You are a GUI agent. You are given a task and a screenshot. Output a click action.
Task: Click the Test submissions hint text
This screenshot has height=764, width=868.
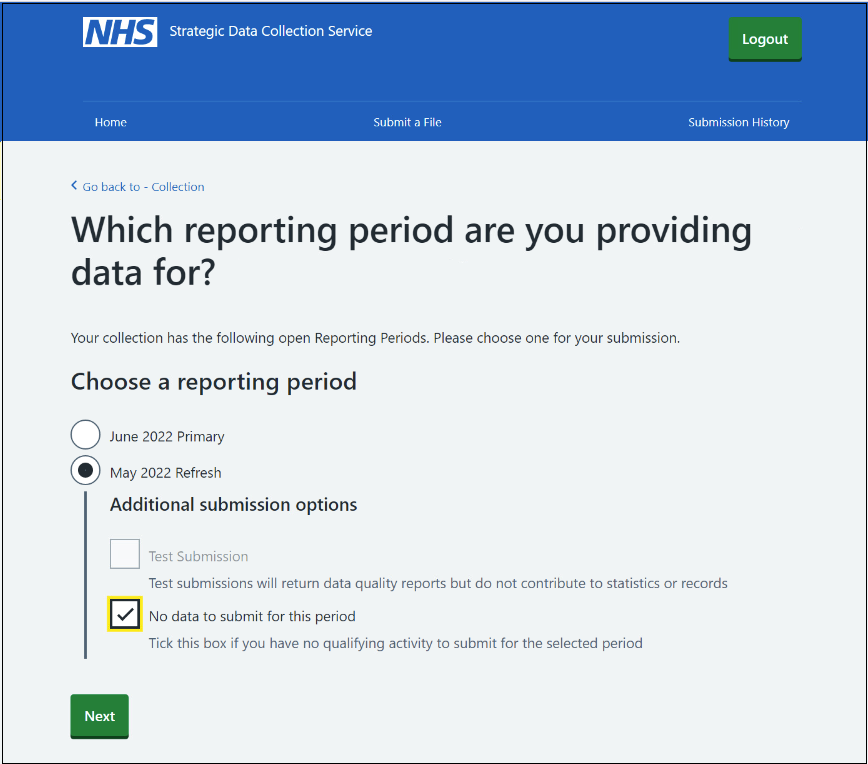coord(438,584)
